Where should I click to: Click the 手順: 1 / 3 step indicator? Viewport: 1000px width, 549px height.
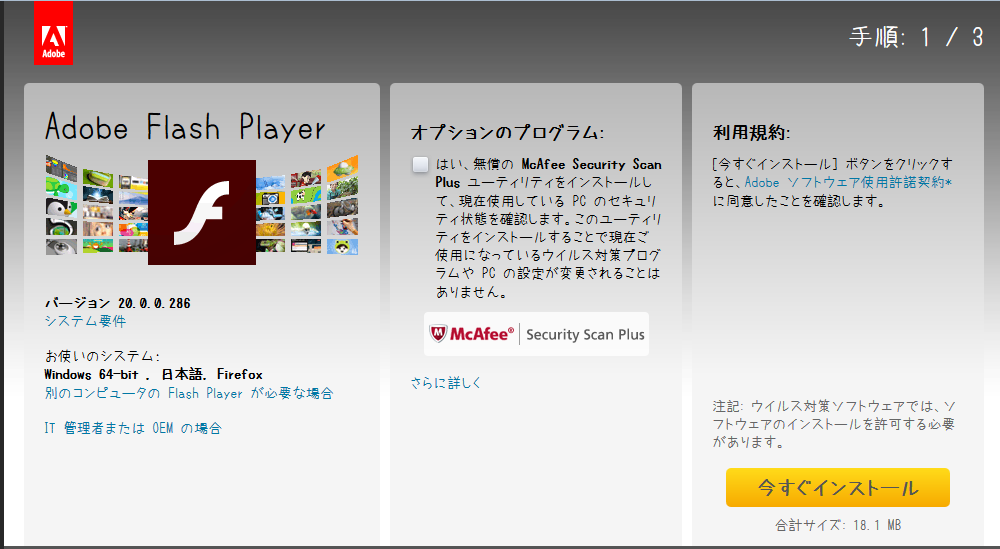[x=916, y=37]
